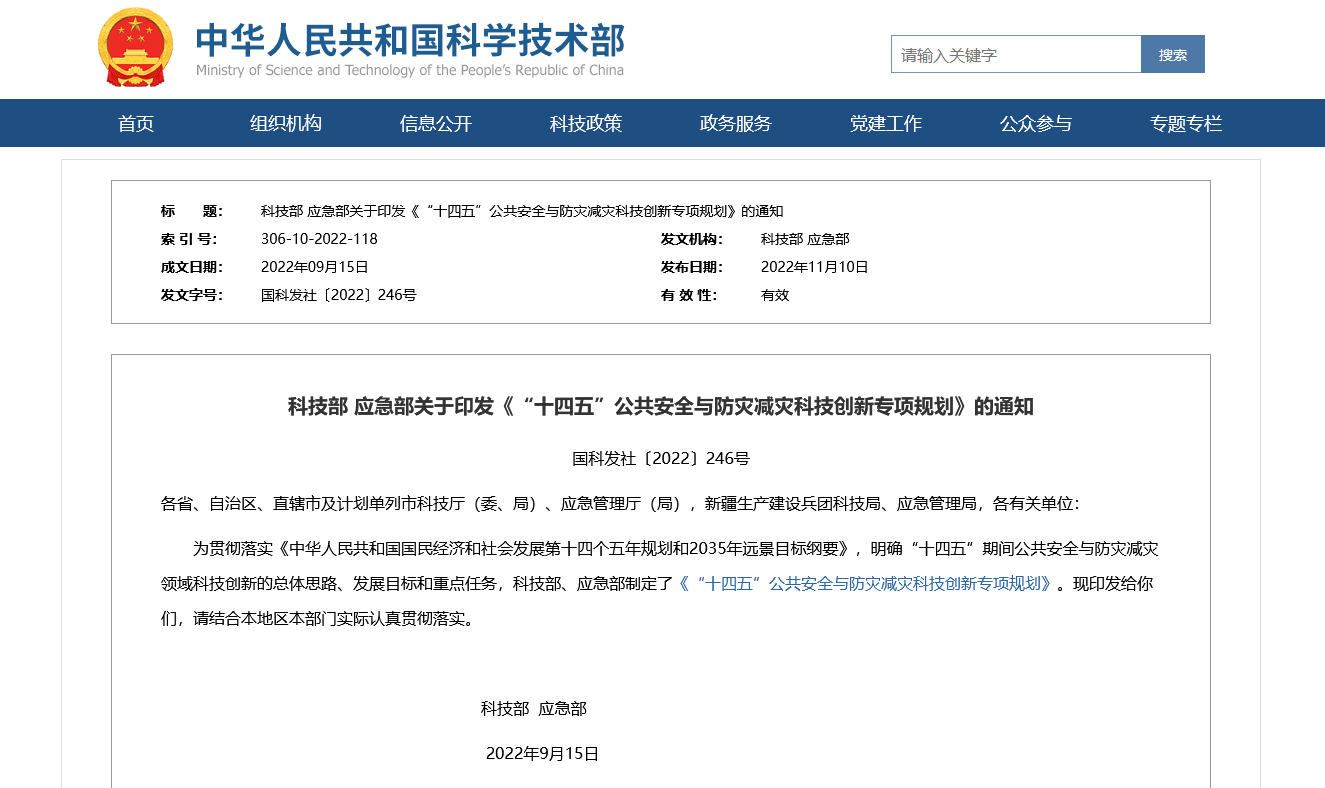This screenshot has height=788, width=1325.
Task: Click the 发文机构 label
Action: (691, 239)
